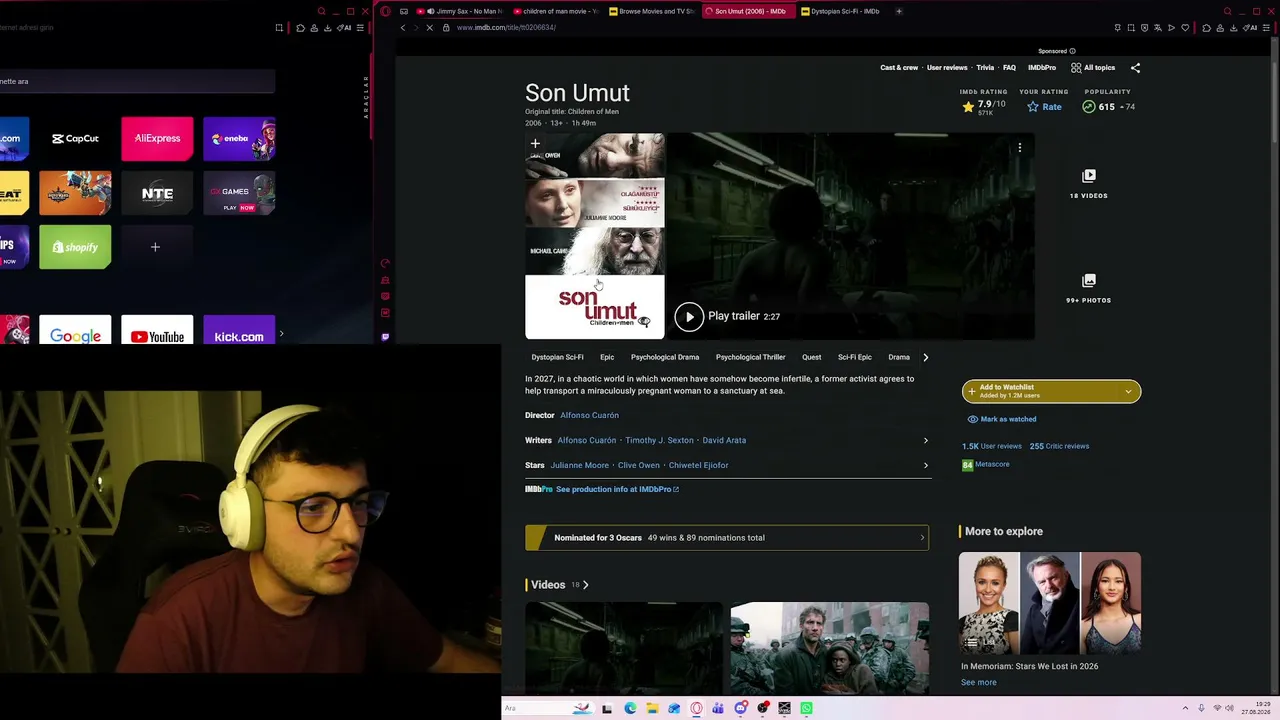Open the FAQ link

click(1009, 68)
